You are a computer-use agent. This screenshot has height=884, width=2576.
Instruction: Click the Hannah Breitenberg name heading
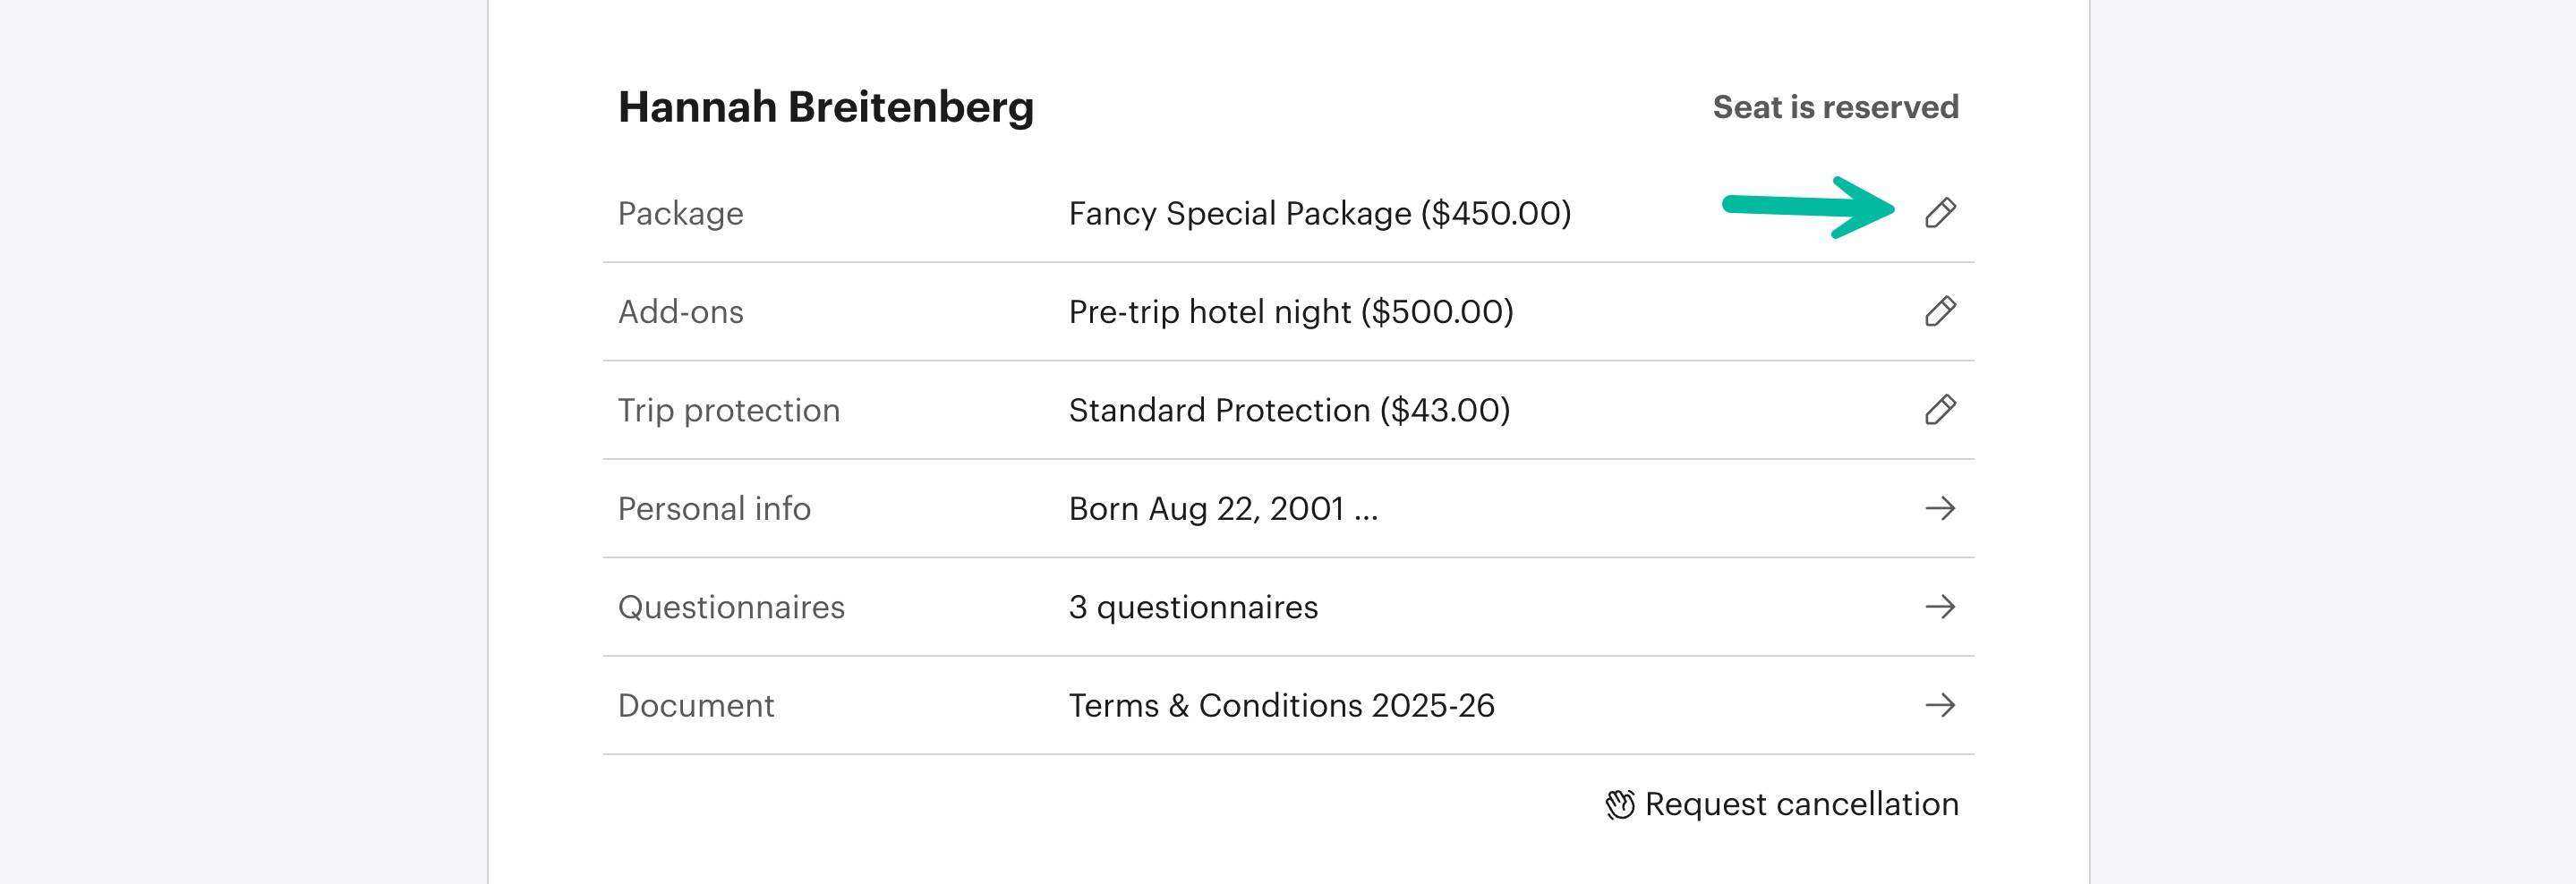825,107
